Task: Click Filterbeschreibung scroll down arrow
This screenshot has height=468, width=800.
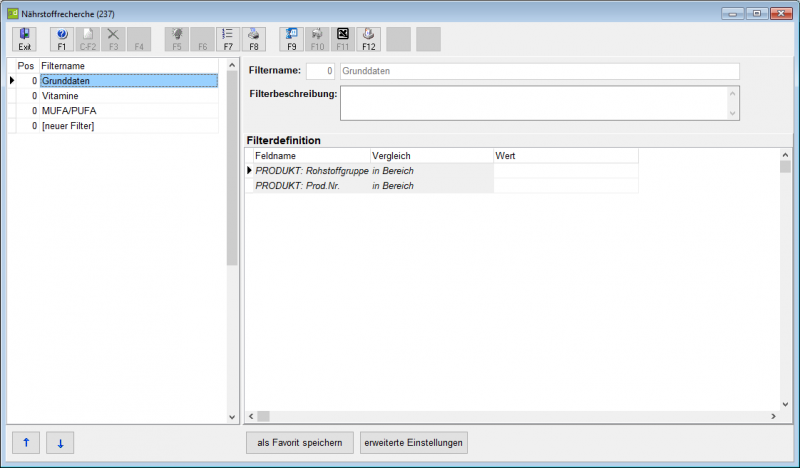Action: [x=733, y=113]
